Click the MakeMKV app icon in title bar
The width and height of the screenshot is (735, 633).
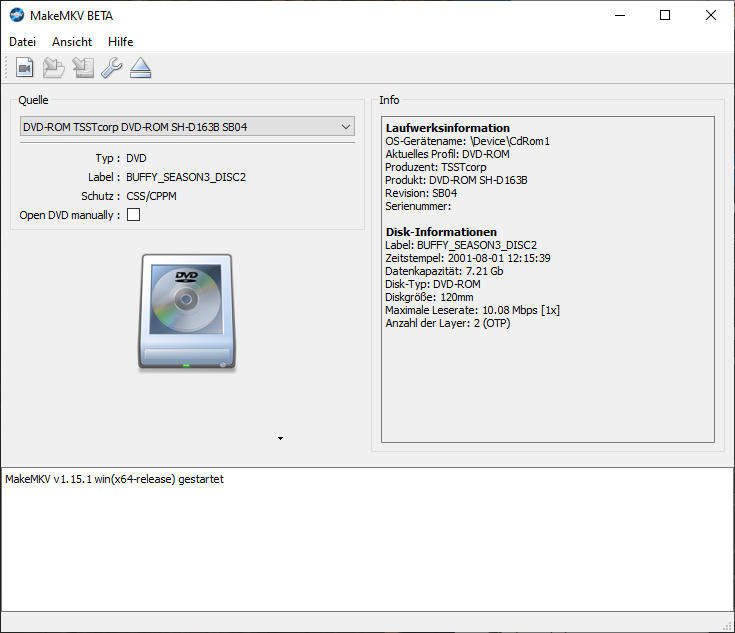tap(17, 15)
